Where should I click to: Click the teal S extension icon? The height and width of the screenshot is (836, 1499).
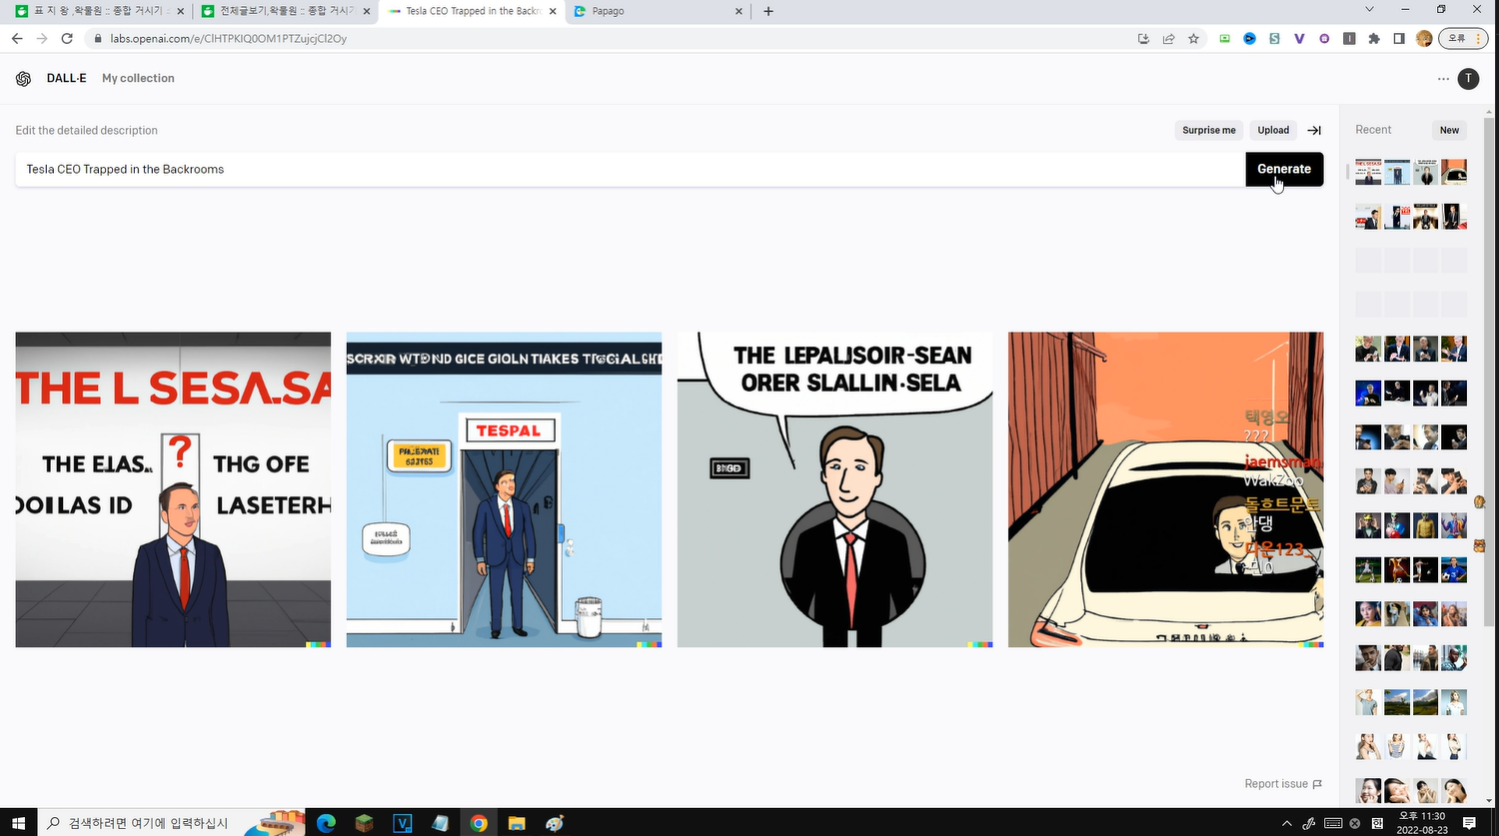[1274, 39]
